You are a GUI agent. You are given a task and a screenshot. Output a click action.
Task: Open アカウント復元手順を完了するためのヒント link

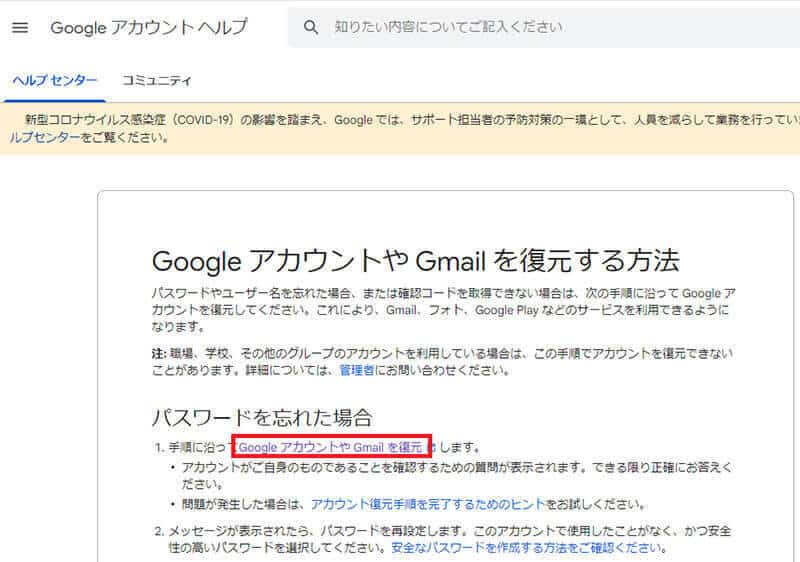pos(428,504)
